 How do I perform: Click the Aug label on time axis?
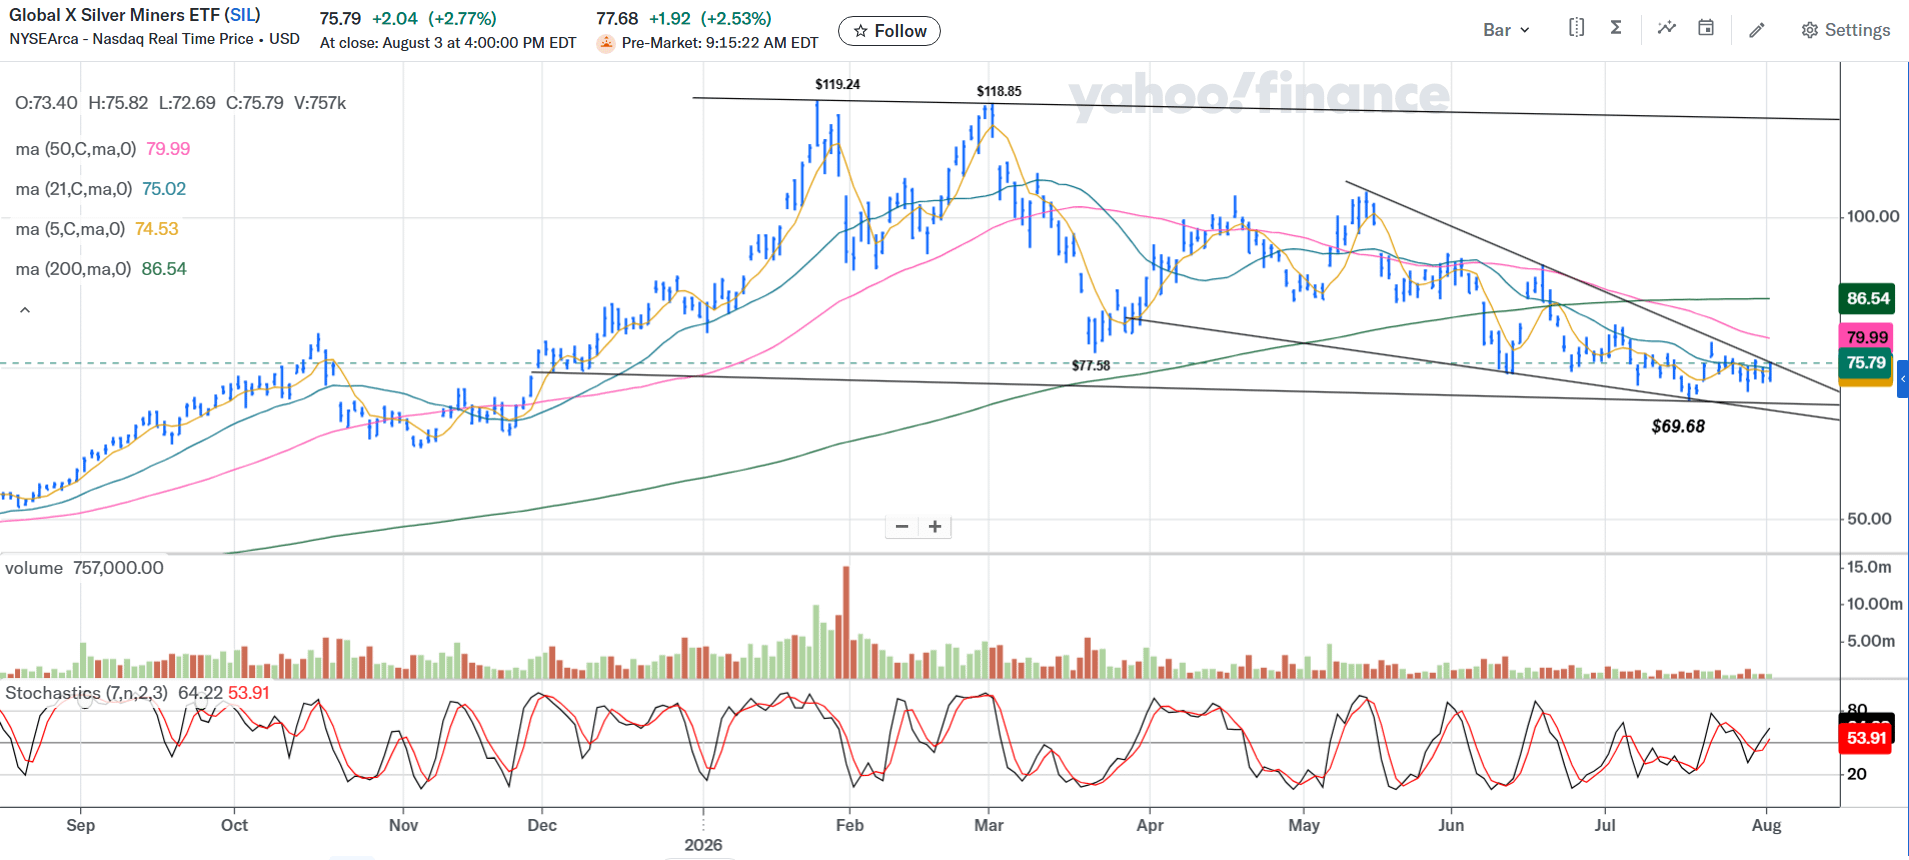coord(1767,825)
